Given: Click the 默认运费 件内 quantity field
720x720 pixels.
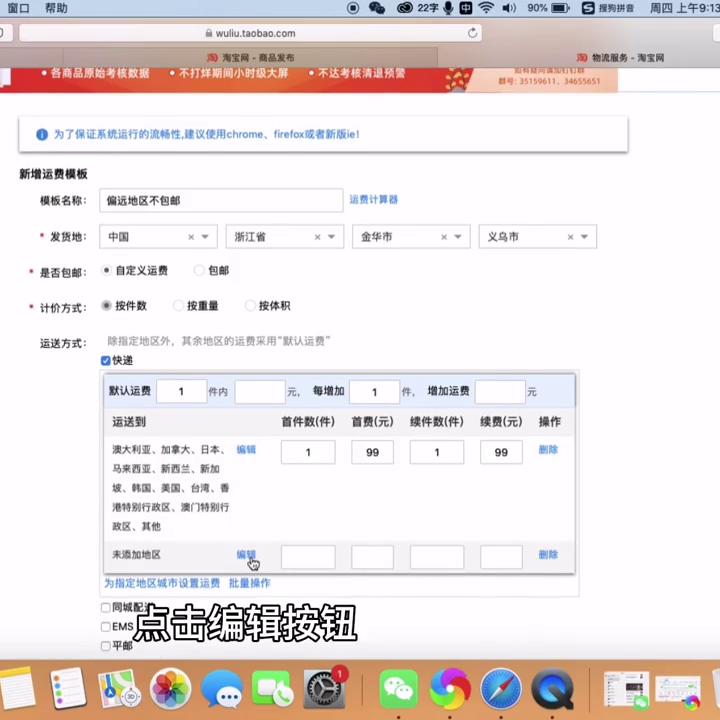Looking at the screenshot, I should coord(181,392).
